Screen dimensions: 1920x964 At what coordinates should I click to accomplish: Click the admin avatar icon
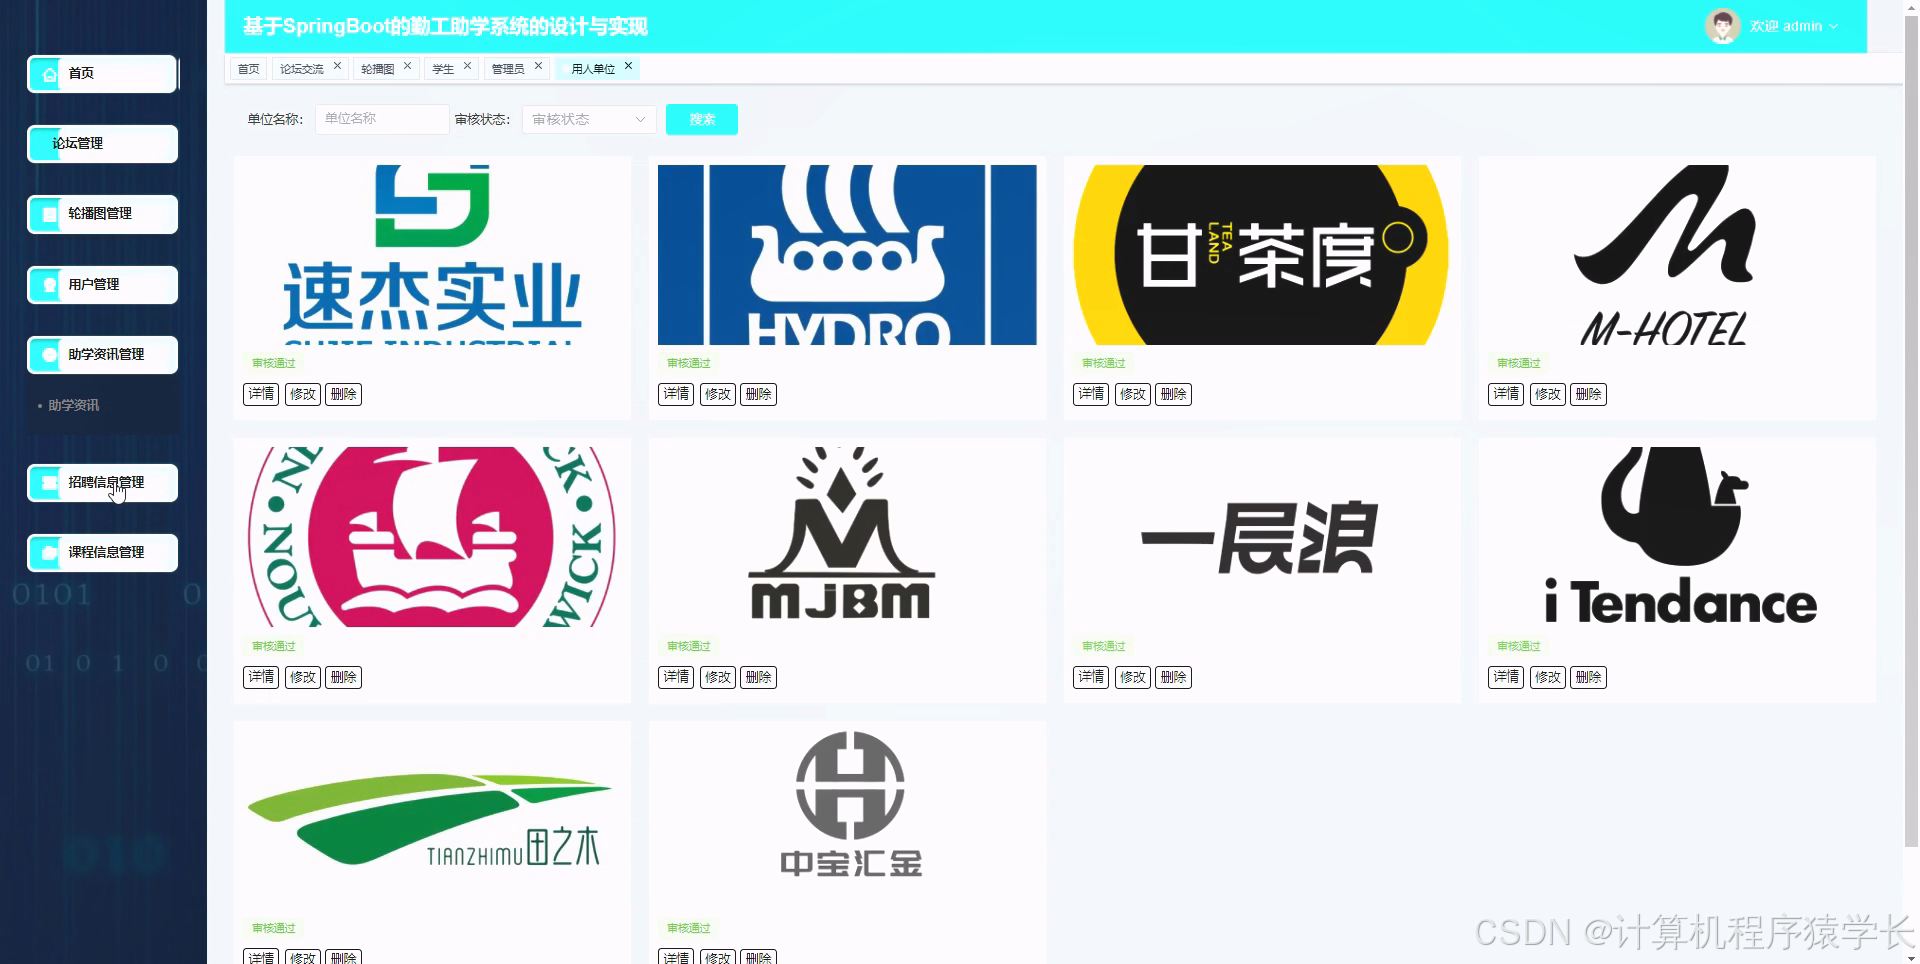point(1722,26)
